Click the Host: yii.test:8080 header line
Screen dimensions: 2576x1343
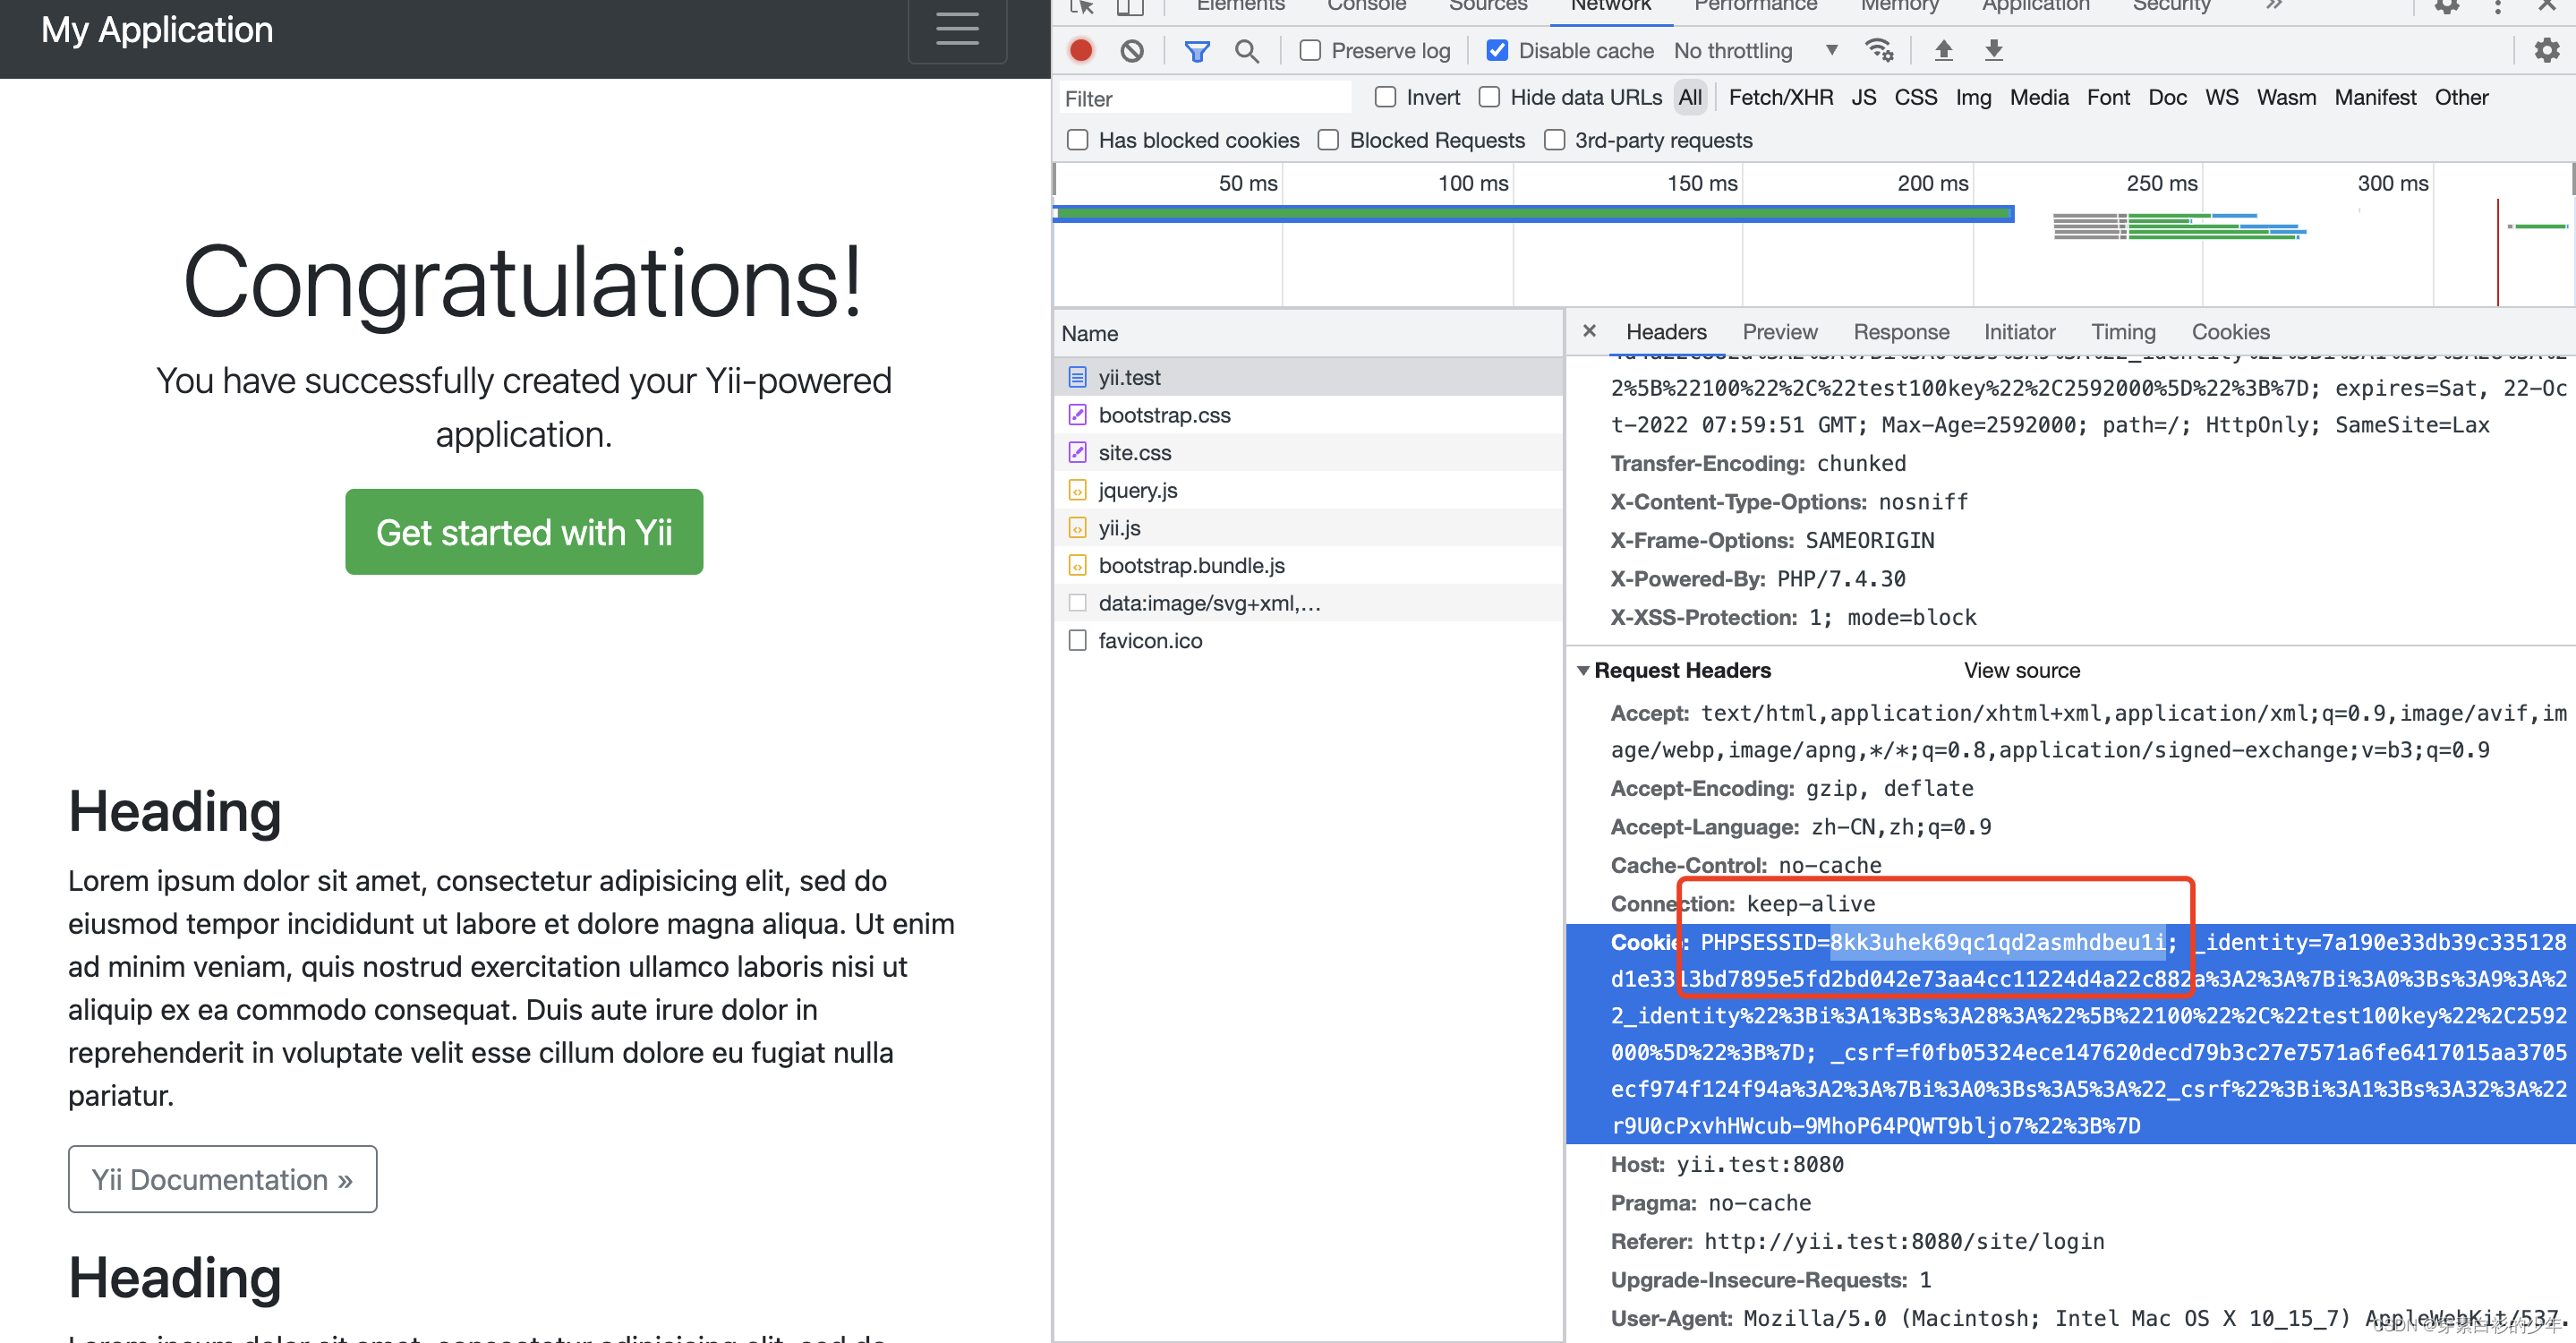tap(1727, 1164)
